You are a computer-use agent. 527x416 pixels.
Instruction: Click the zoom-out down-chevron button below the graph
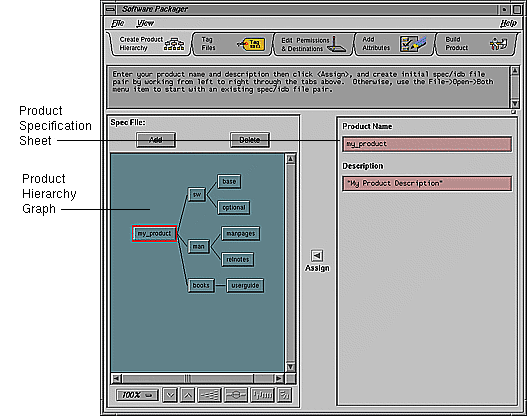coord(170,395)
